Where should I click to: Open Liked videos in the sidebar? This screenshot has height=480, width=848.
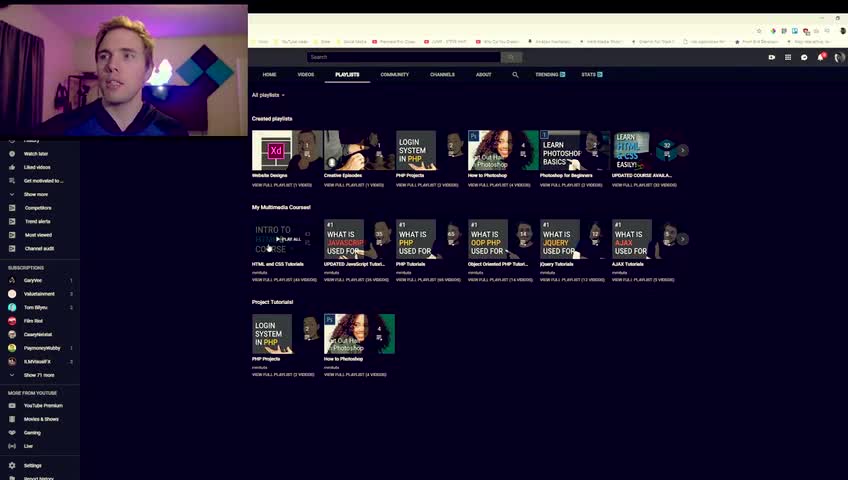point(37,168)
